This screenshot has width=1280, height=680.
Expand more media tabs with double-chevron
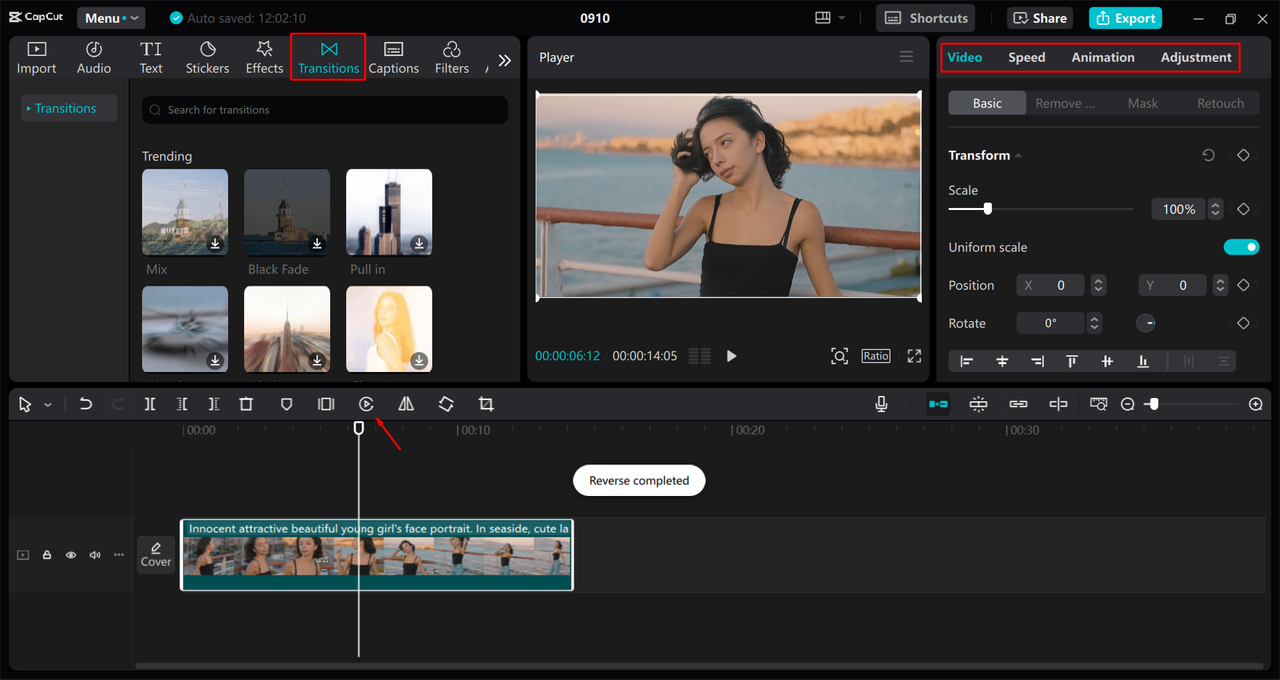click(x=505, y=60)
